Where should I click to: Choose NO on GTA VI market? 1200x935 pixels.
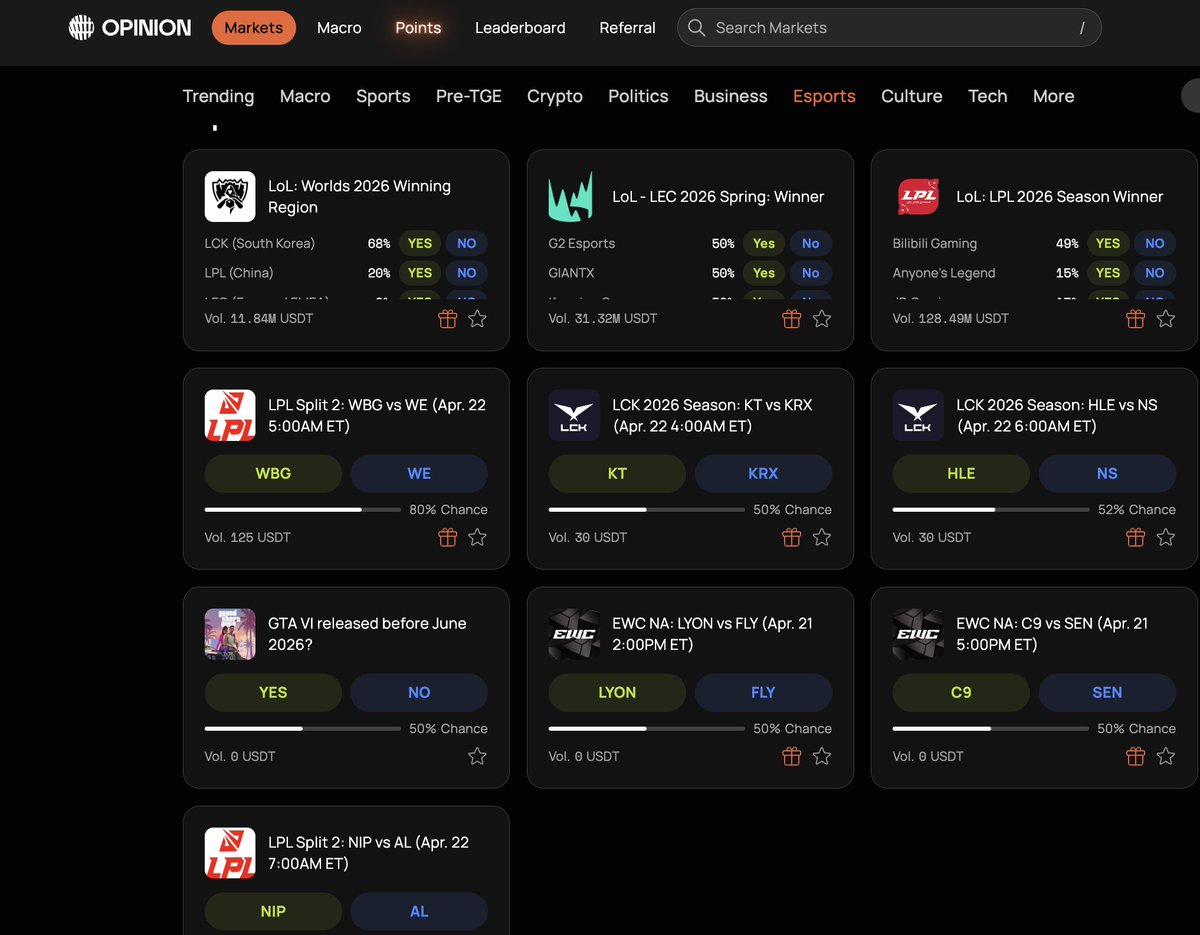pos(419,692)
